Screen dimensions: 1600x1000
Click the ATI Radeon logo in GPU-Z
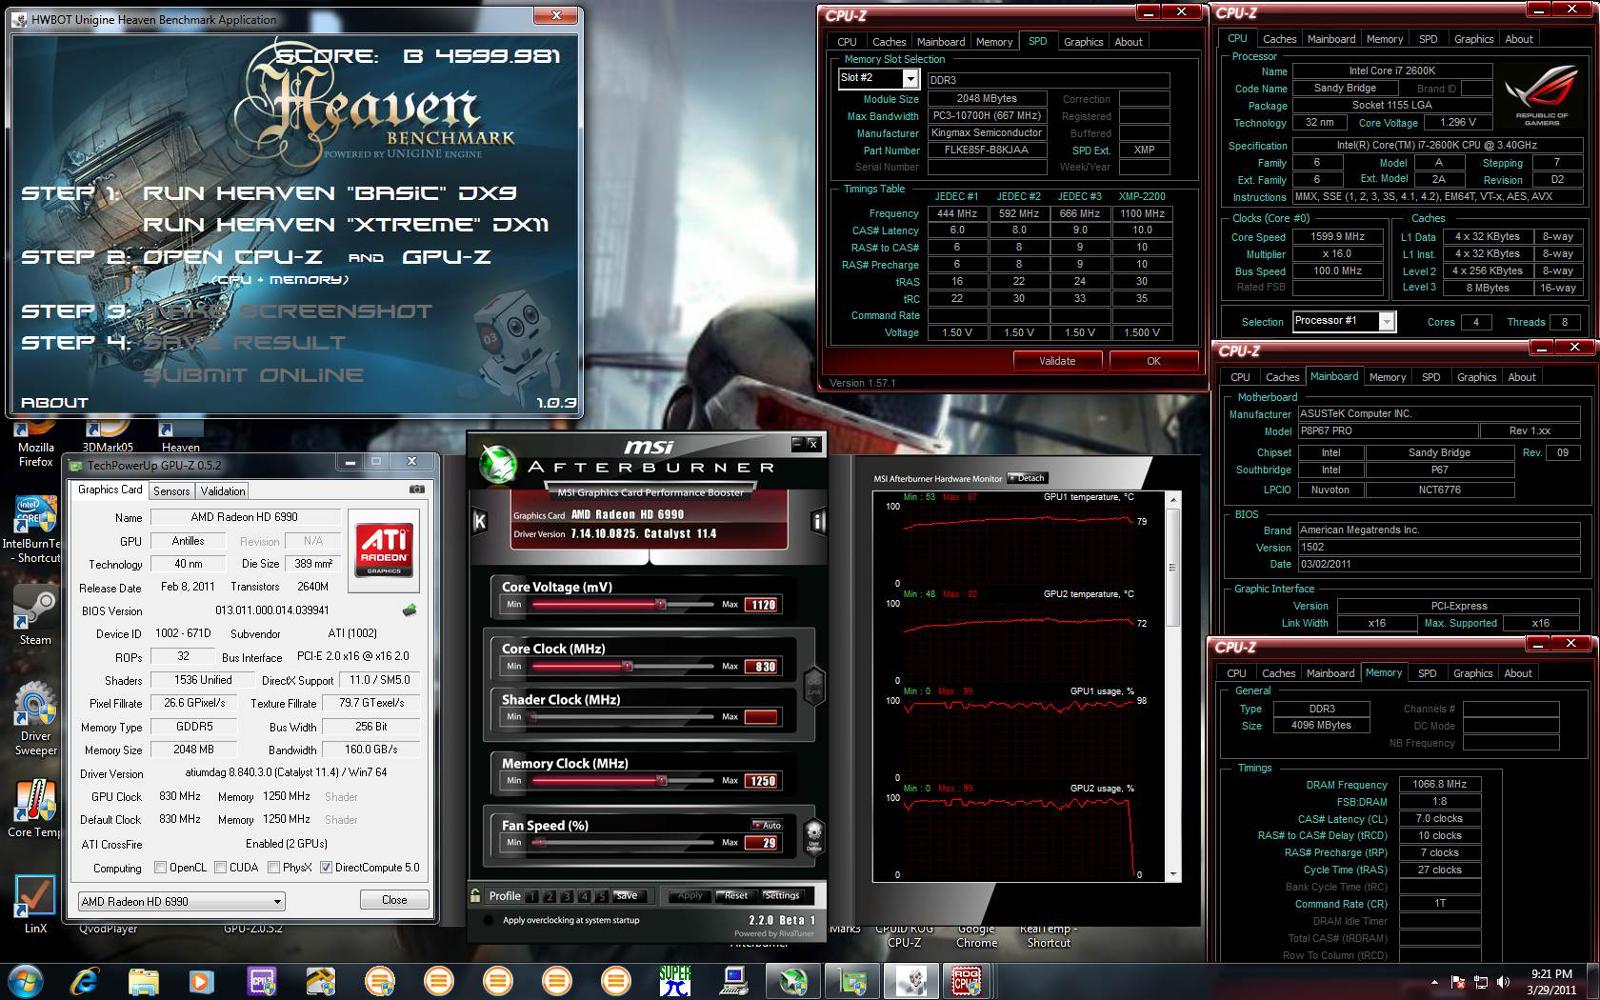coord(384,550)
